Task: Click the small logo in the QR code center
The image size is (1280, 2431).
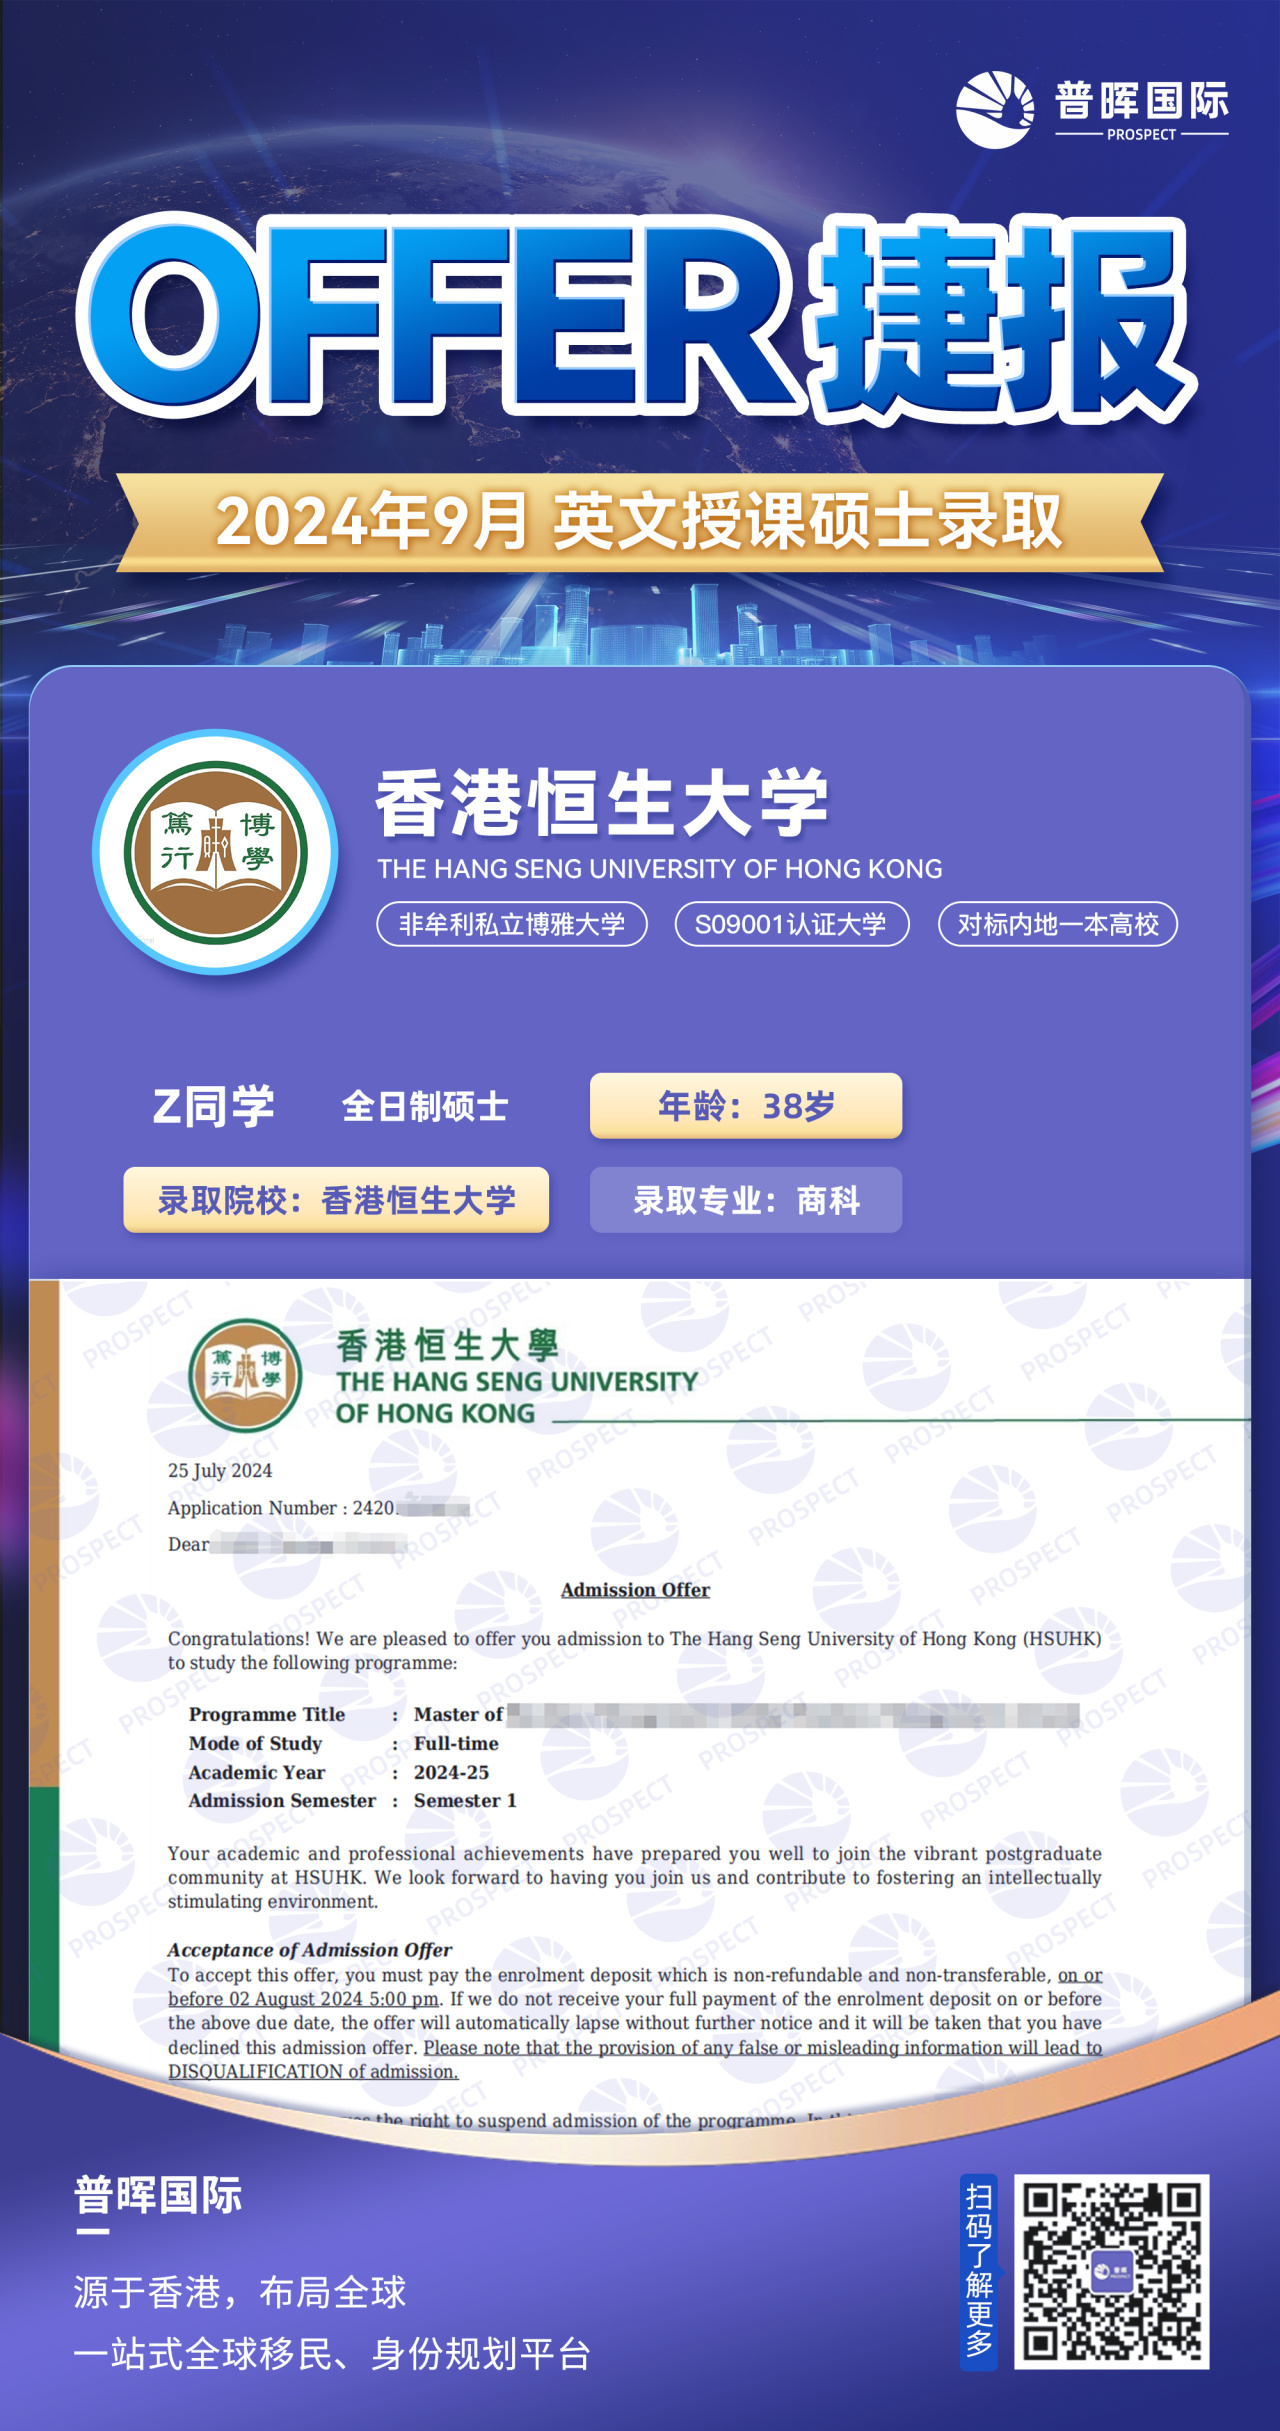Action: (x=1111, y=2271)
